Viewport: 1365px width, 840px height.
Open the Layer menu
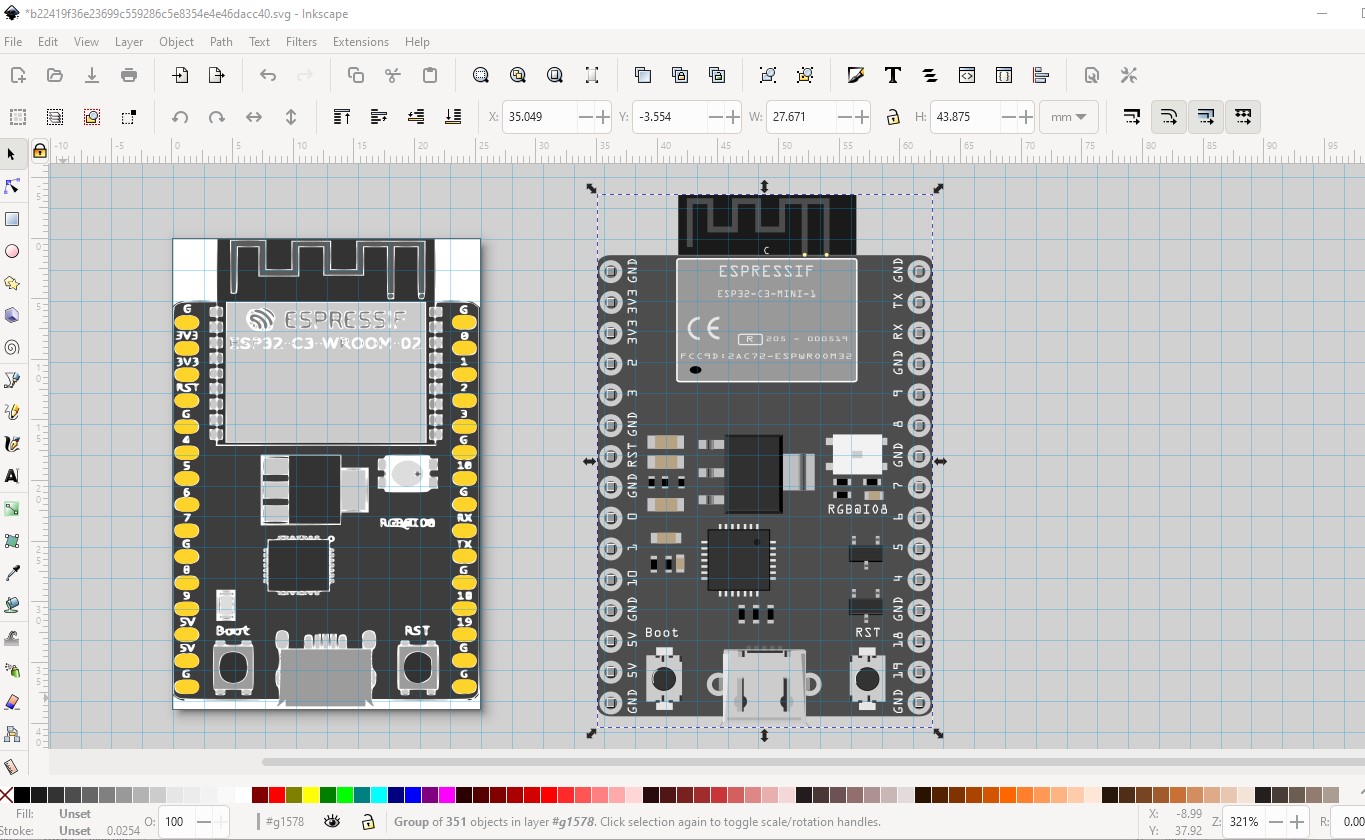coord(129,42)
